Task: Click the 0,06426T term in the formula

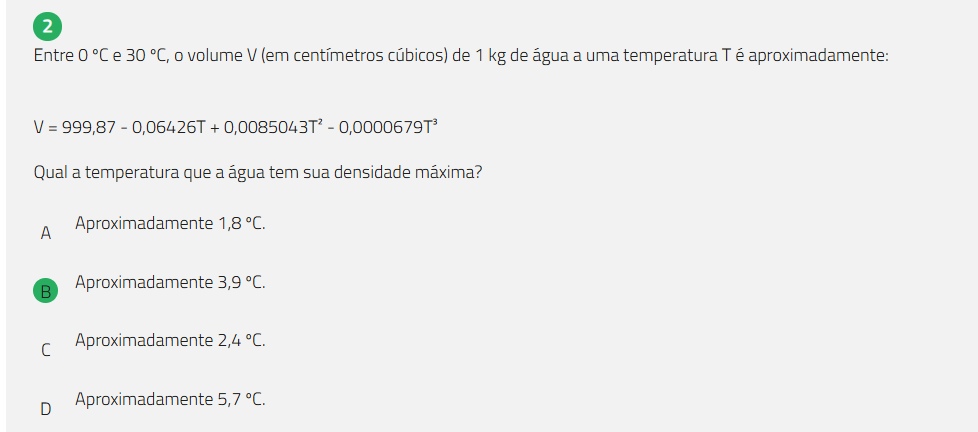Action: click(x=169, y=127)
